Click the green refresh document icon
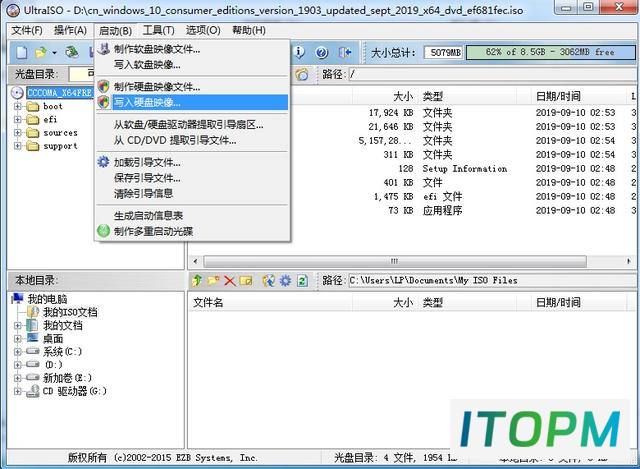Image resolution: width=640 pixels, height=469 pixels. click(302, 280)
